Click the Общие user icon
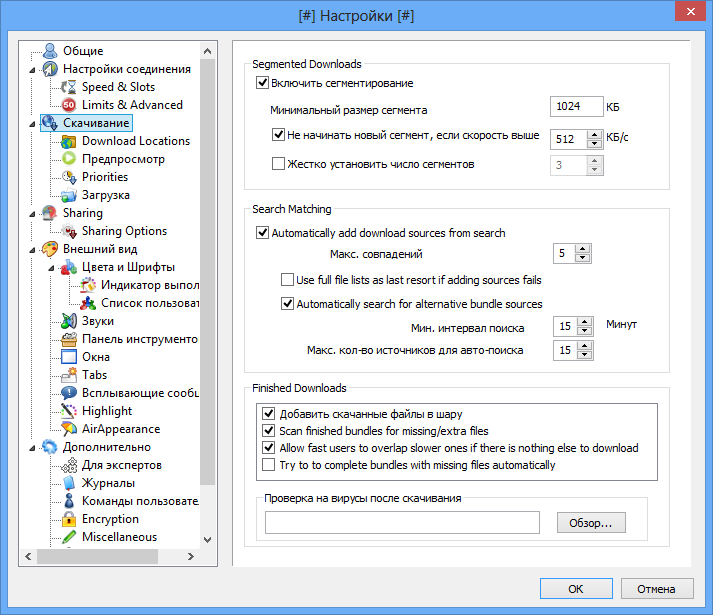 (x=50, y=51)
